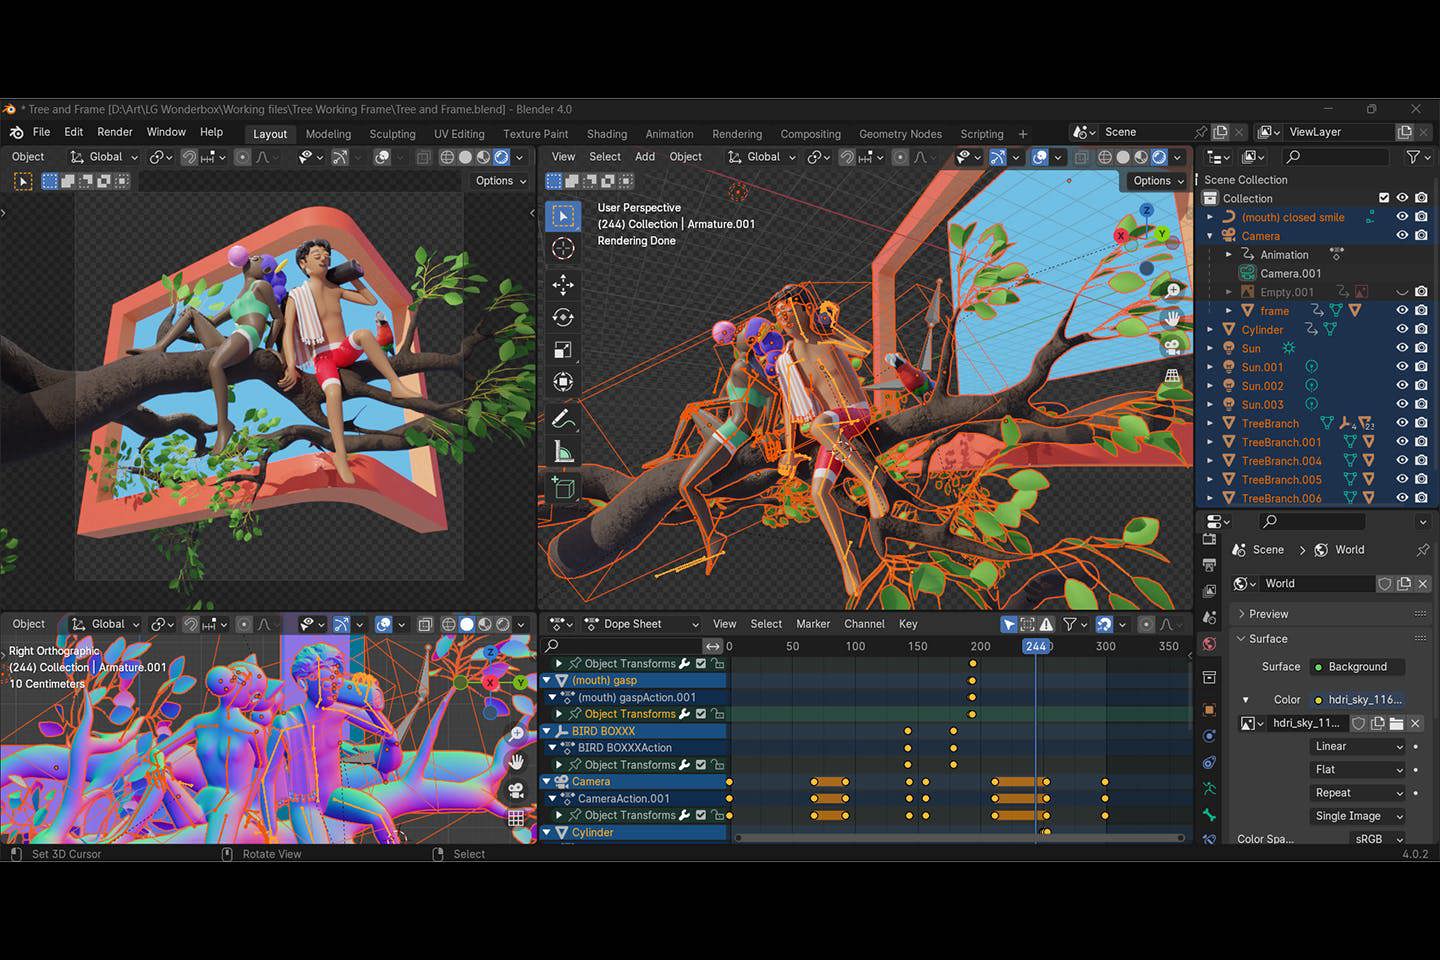Toggle Only Show Selected in Dope Sheet header
The height and width of the screenshot is (960, 1440).
point(1009,624)
